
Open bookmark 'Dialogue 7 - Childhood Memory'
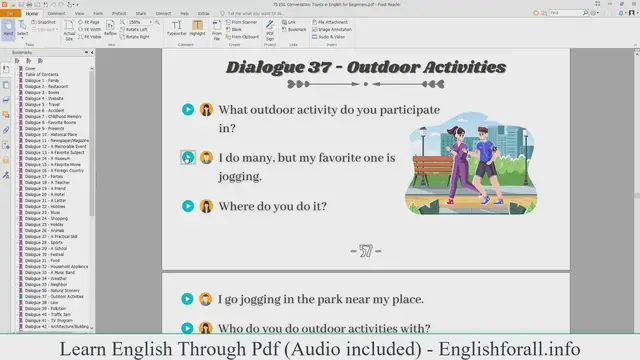(53, 116)
